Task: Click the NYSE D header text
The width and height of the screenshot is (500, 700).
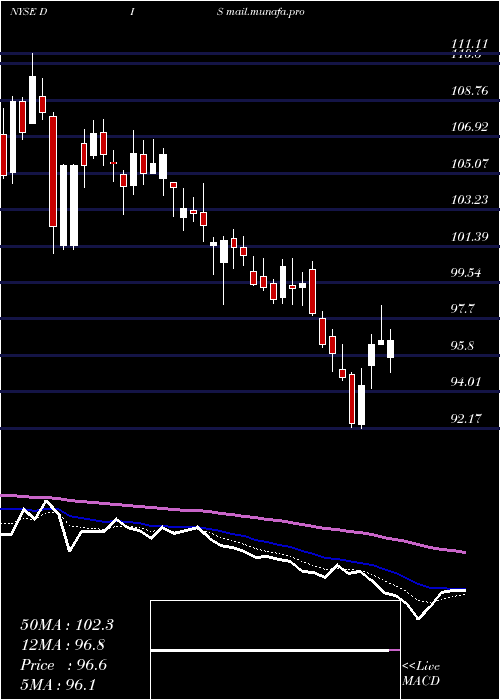Action: [29, 12]
